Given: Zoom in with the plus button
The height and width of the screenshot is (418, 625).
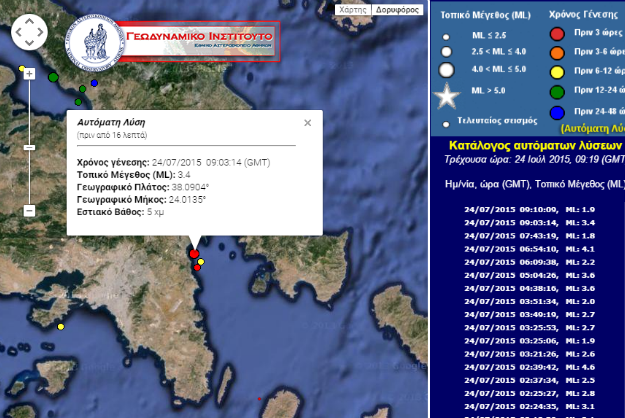Looking at the screenshot, I should click(29, 74).
